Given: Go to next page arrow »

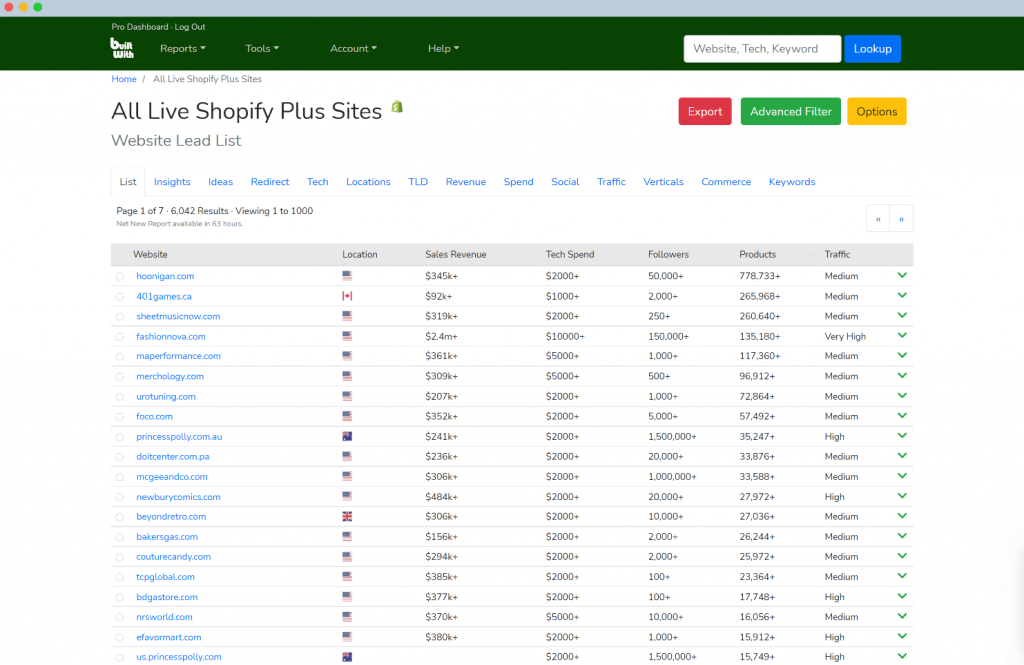Looking at the screenshot, I should [x=901, y=218].
